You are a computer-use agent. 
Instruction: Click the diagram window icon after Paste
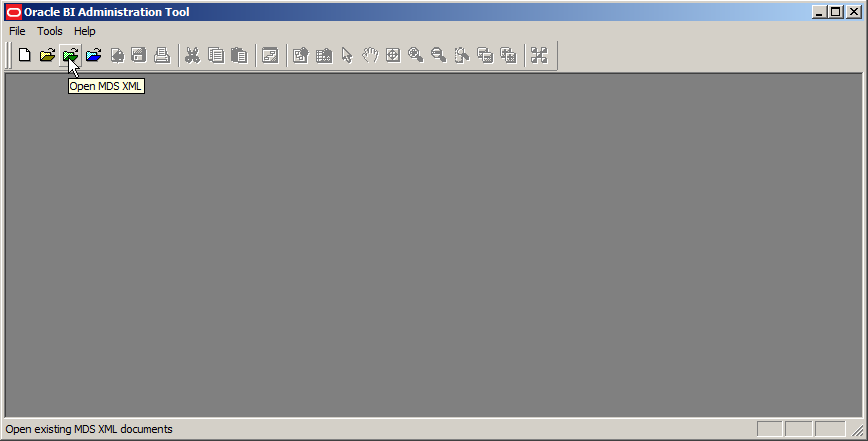pyautogui.click(x=270, y=55)
